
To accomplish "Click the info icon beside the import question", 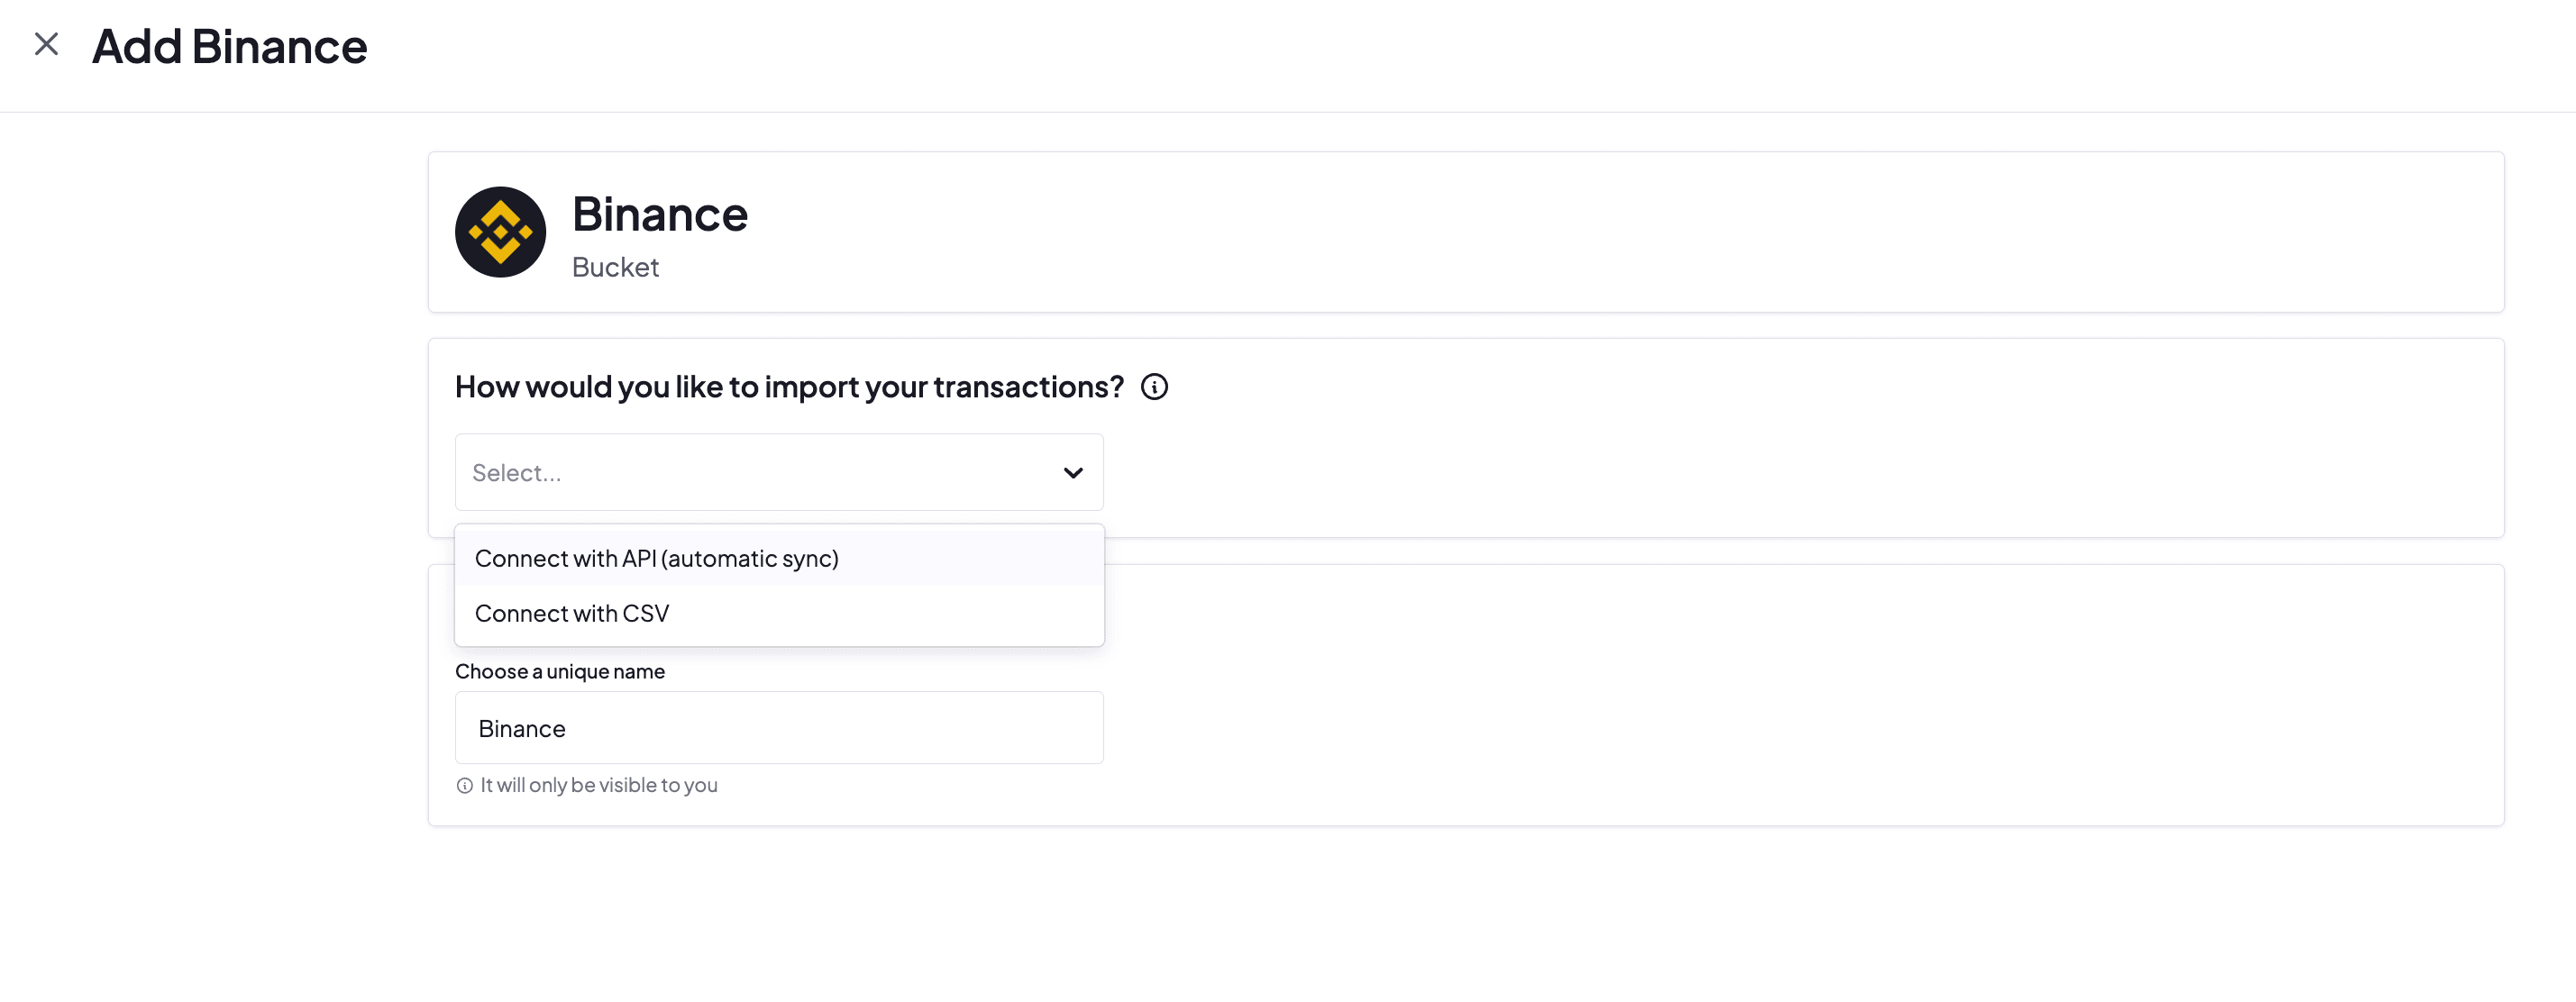I will point(1154,387).
